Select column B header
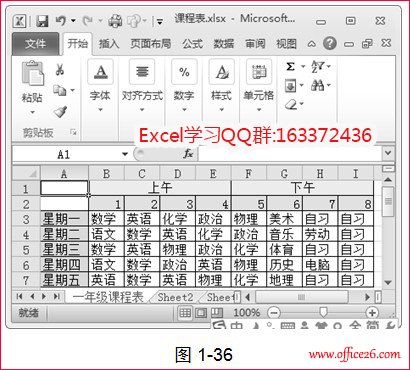This screenshot has width=410, height=370. [106, 174]
